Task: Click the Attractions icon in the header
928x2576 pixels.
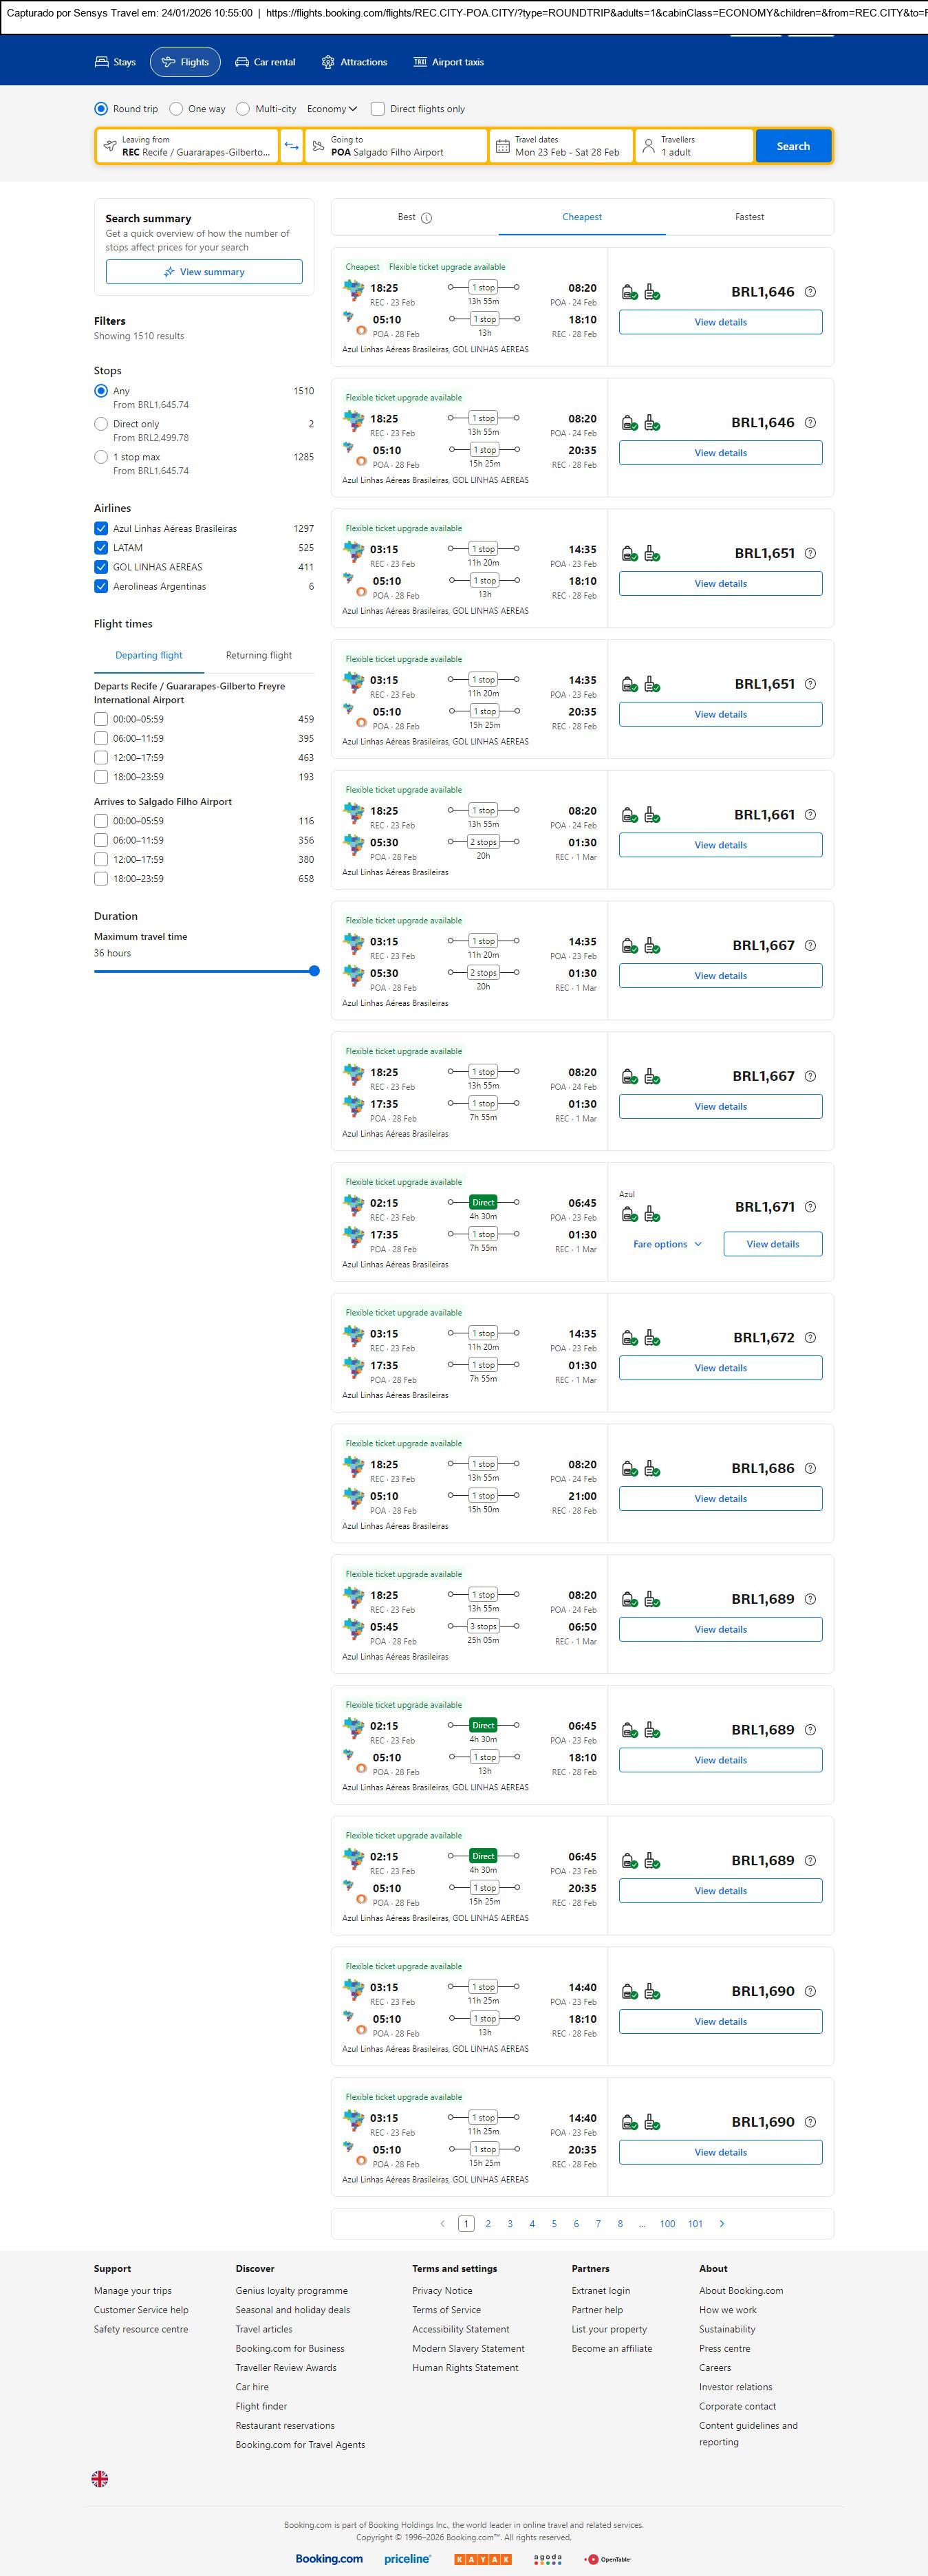Action: [328, 62]
